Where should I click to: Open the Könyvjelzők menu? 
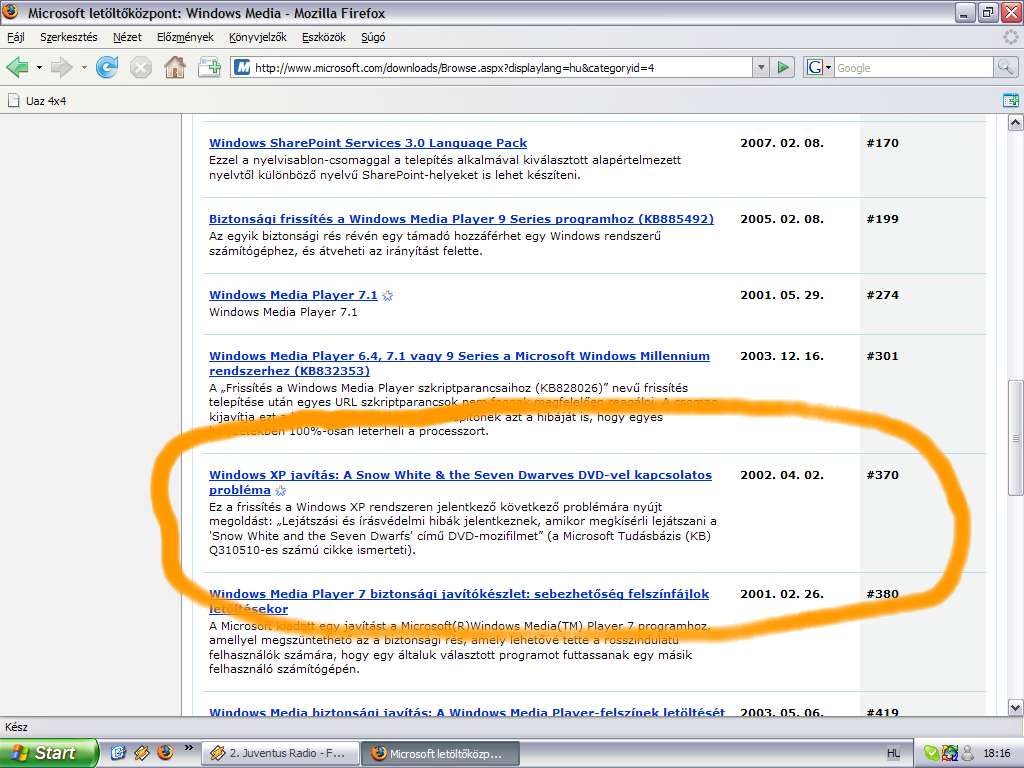click(258, 37)
